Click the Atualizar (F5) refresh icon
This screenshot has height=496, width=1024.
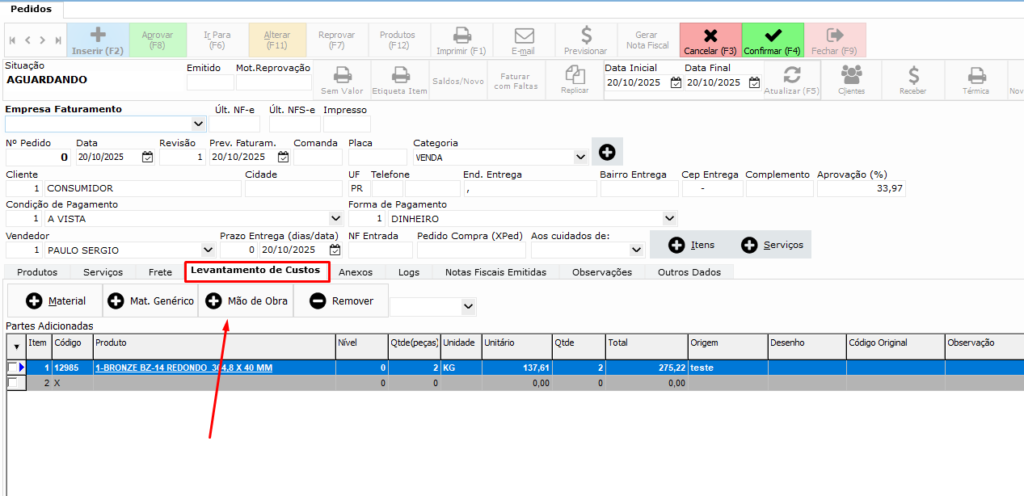click(x=791, y=76)
